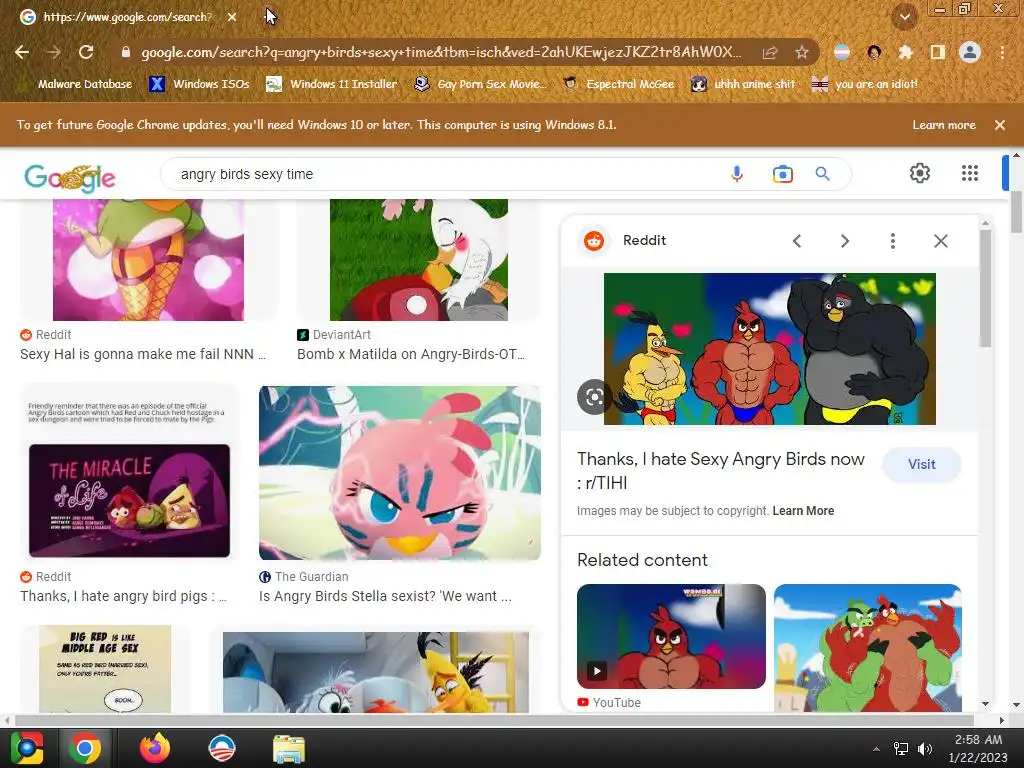Launch Firefox from the taskbar
This screenshot has height=768, width=1024.
point(154,748)
